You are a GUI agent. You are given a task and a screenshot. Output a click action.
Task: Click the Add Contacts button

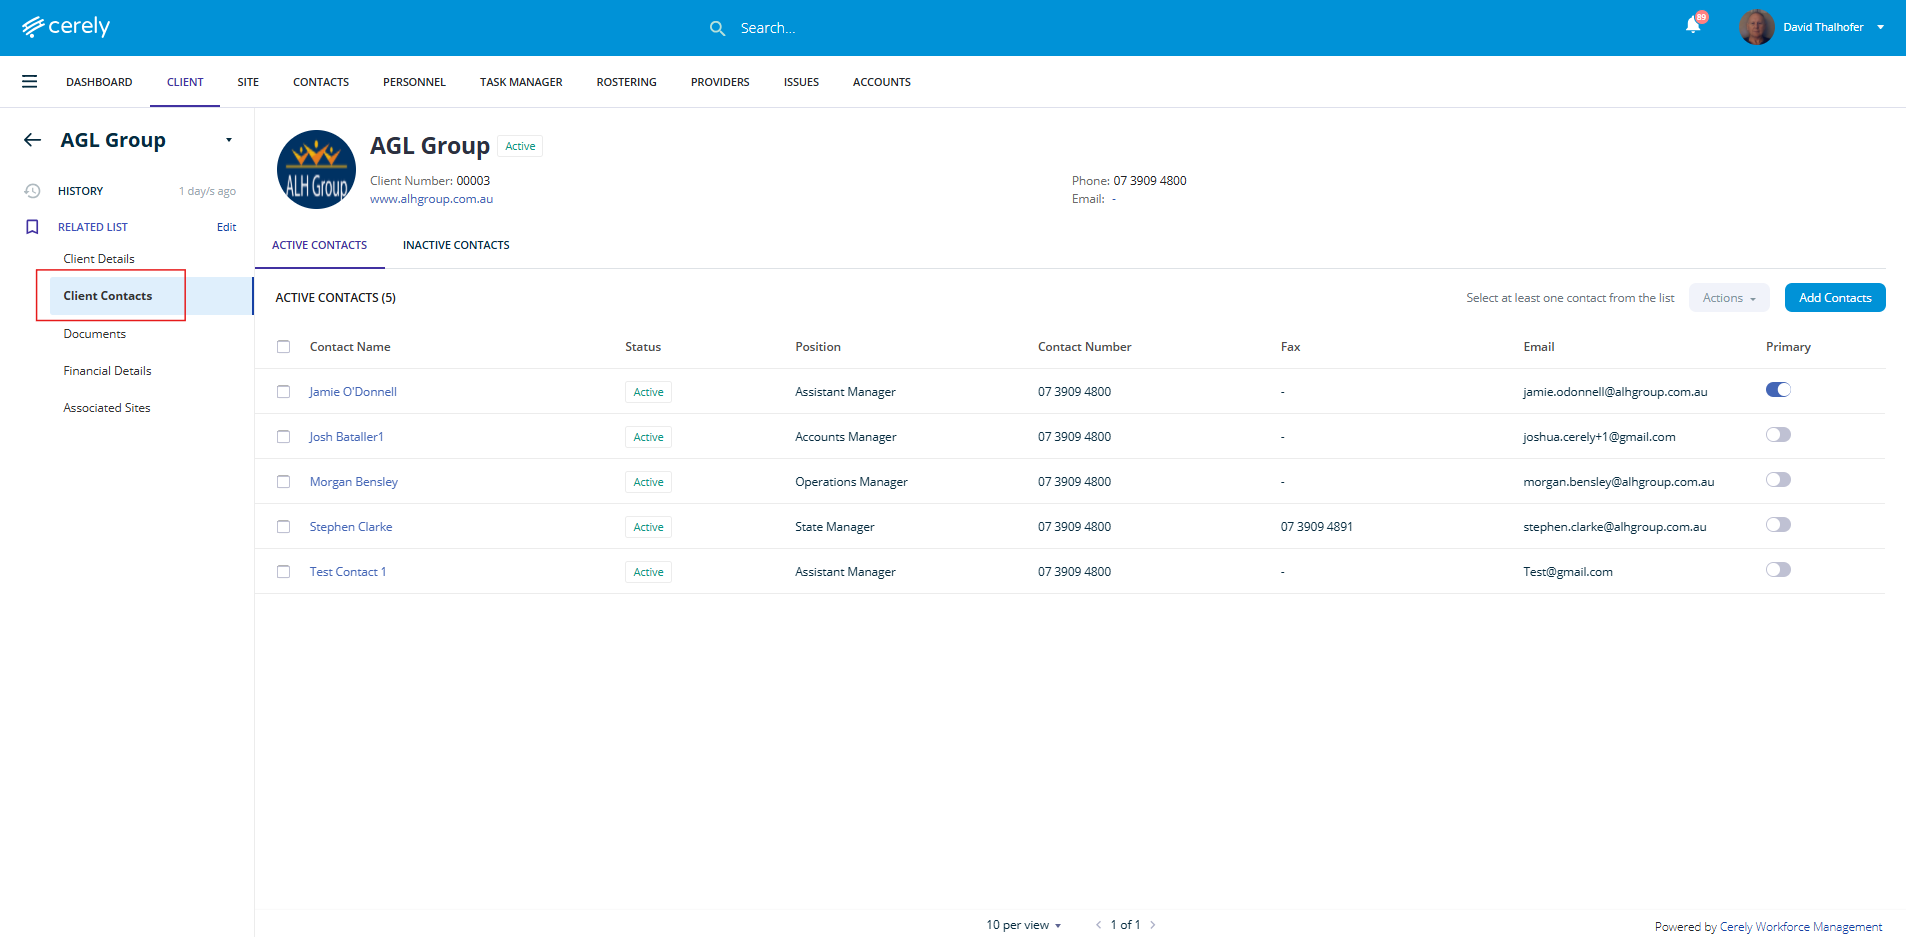(1835, 298)
